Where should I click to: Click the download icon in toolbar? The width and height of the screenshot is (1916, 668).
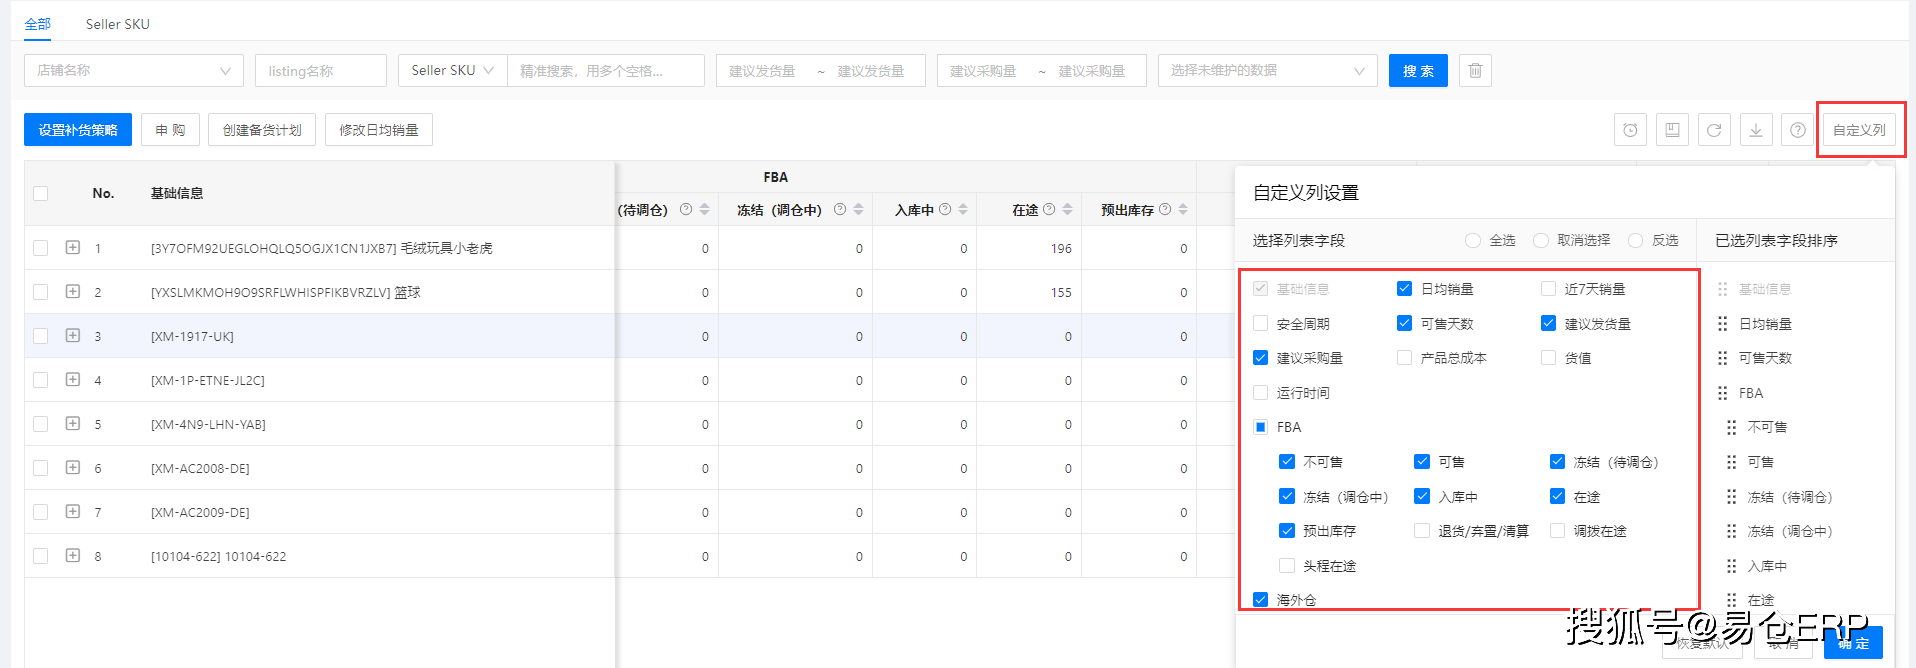(x=1756, y=130)
